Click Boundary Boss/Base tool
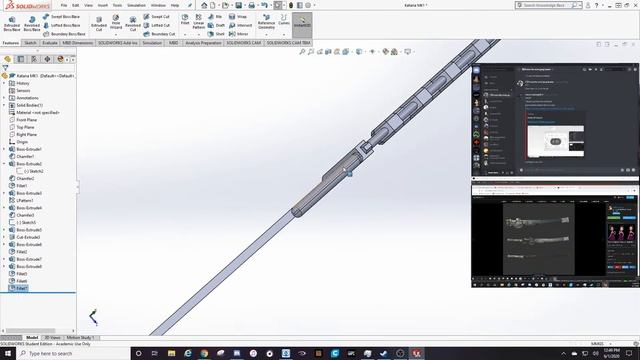Screen dimensions: 640x360 [x=64, y=34]
